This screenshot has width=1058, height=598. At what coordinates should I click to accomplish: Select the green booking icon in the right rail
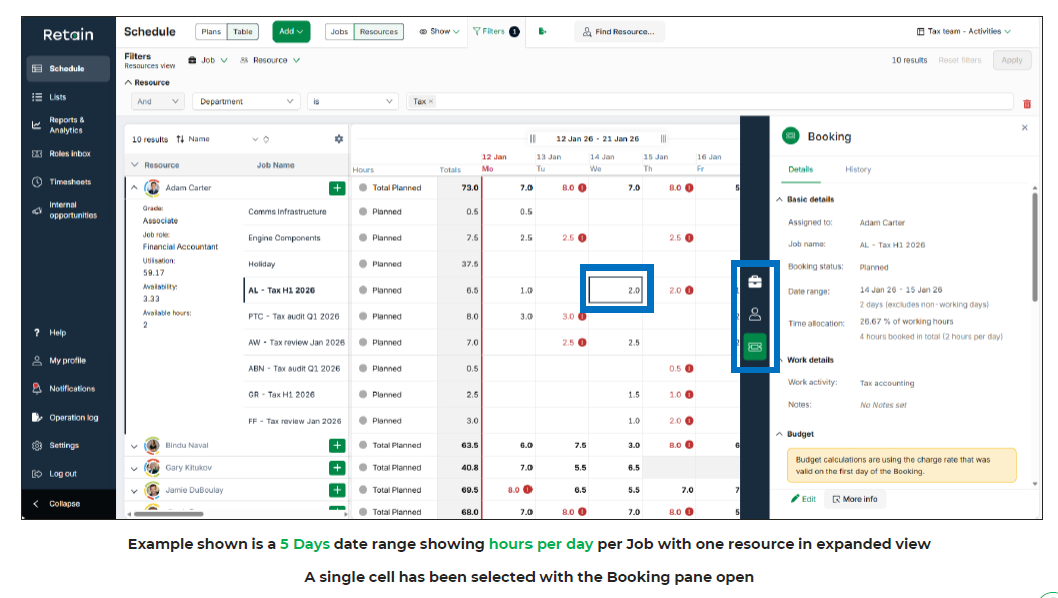[x=755, y=345]
